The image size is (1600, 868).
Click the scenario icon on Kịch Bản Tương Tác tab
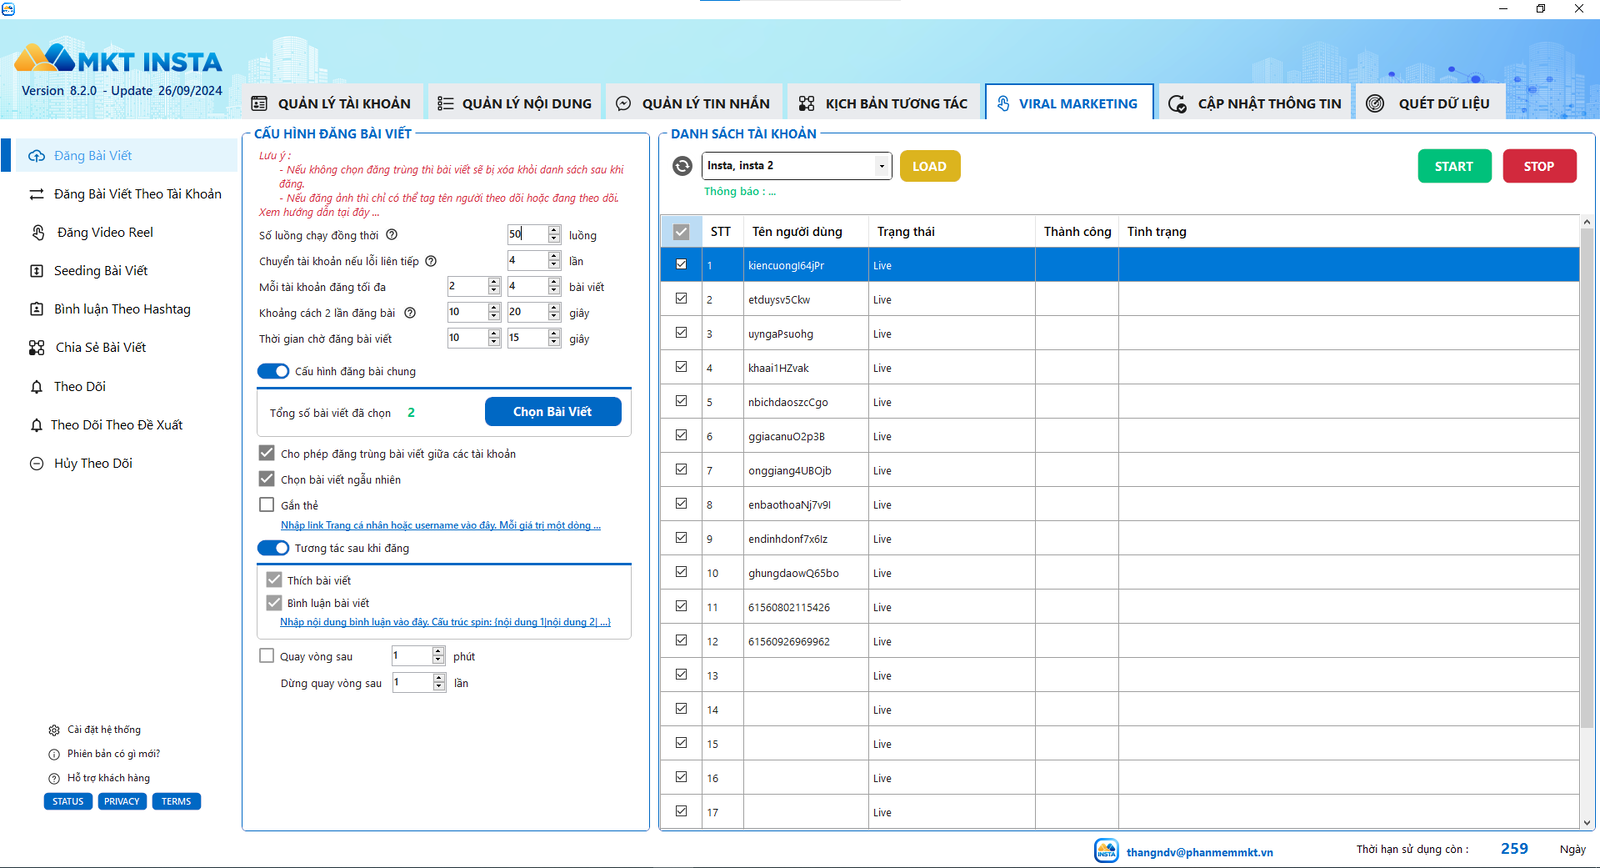(807, 103)
